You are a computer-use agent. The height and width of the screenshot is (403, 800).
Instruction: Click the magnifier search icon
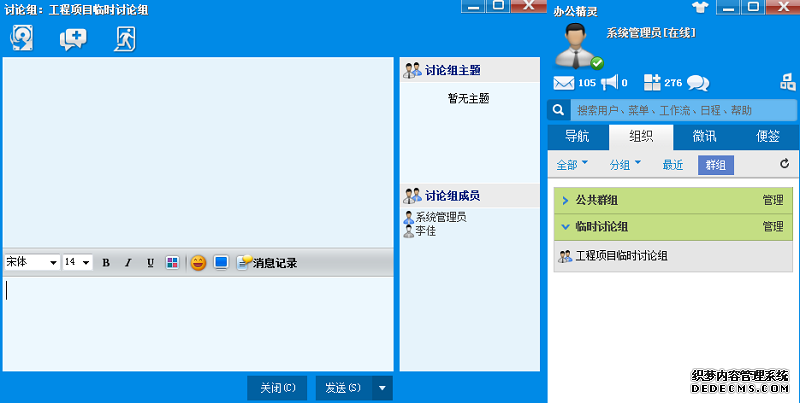coord(559,110)
